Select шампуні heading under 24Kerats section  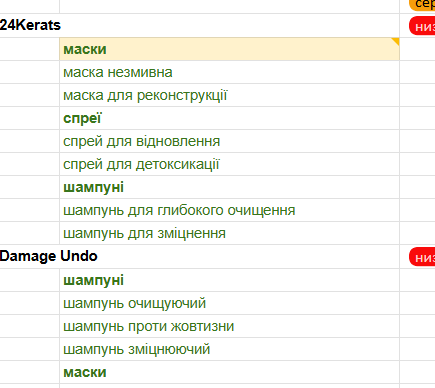pyautogui.click(x=229, y=187)
